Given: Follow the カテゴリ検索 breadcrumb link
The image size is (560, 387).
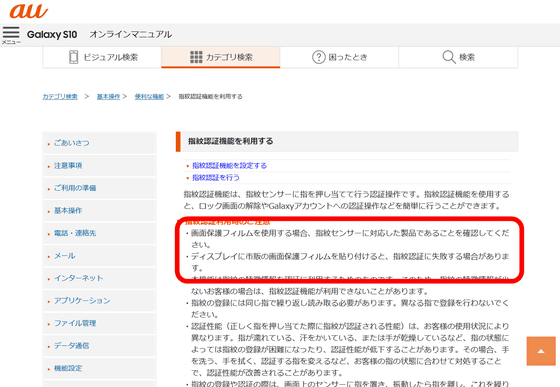Looking at the screenshot, I should (60, 96).
